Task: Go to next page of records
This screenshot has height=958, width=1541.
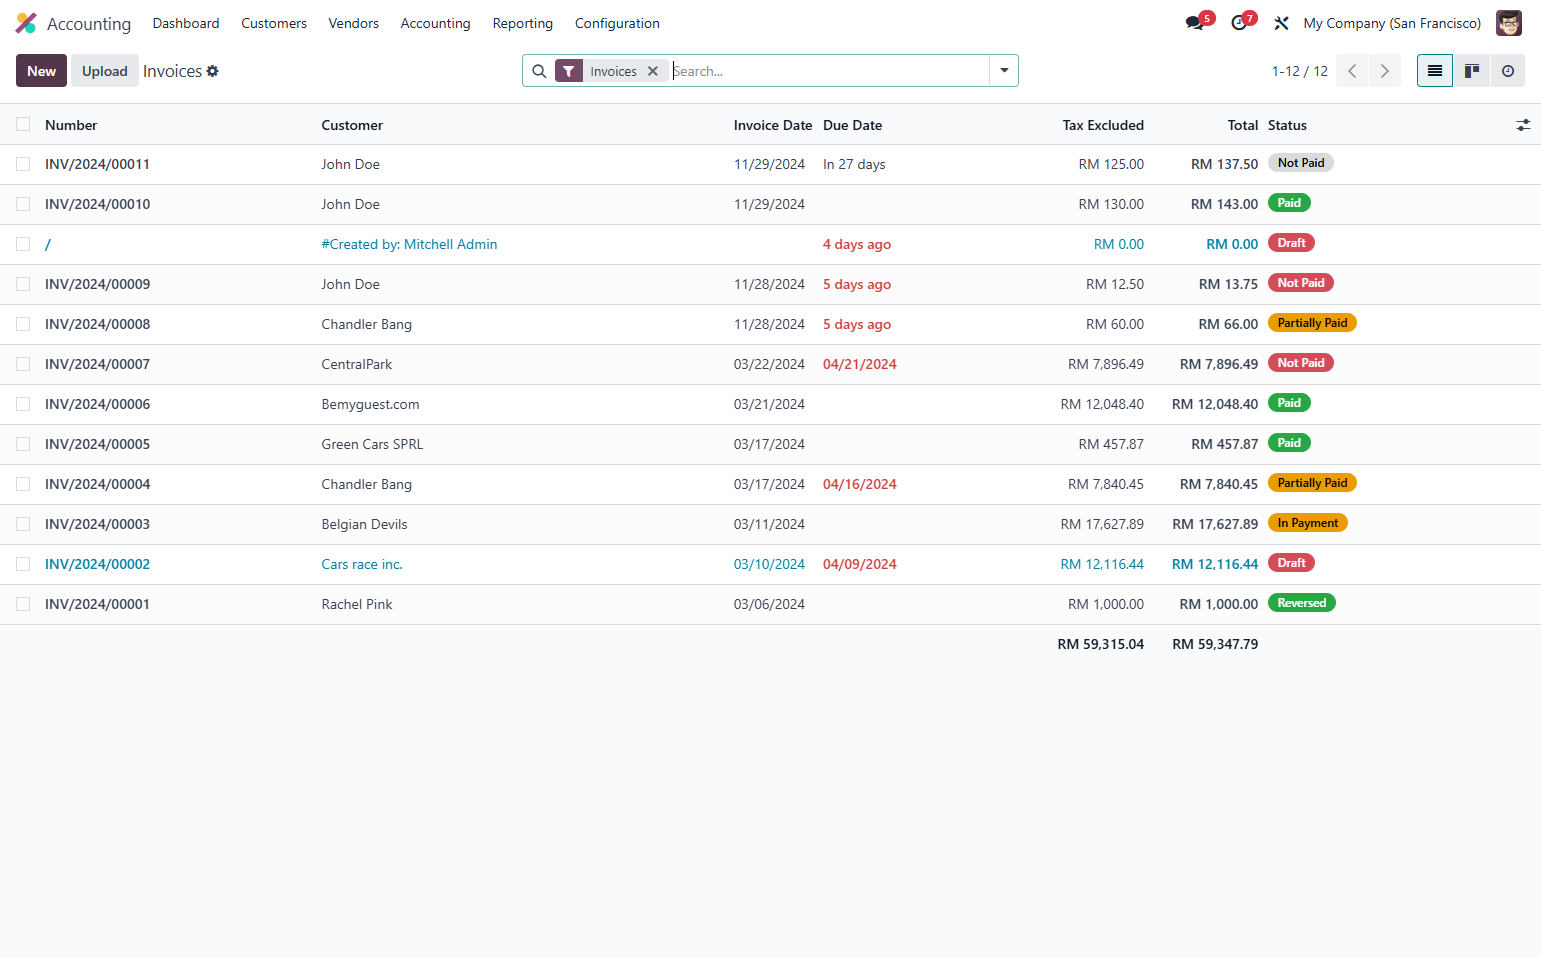Action: point(1385,71)
